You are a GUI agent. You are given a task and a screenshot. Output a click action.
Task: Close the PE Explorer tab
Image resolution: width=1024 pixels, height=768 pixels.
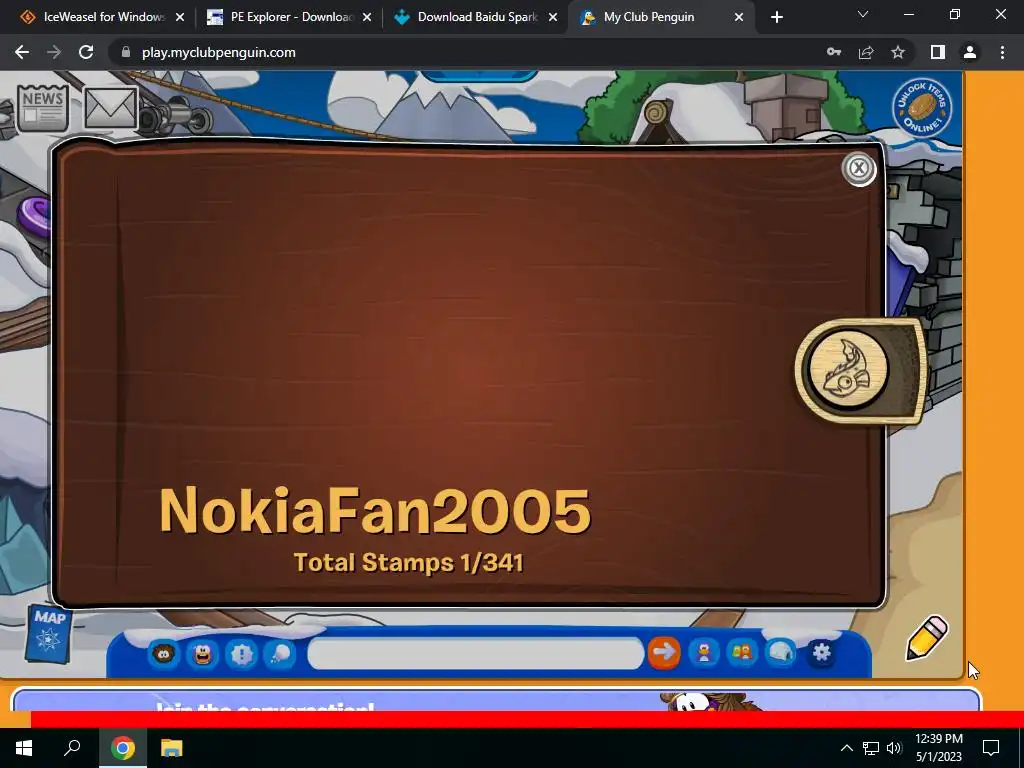point(367,18)
